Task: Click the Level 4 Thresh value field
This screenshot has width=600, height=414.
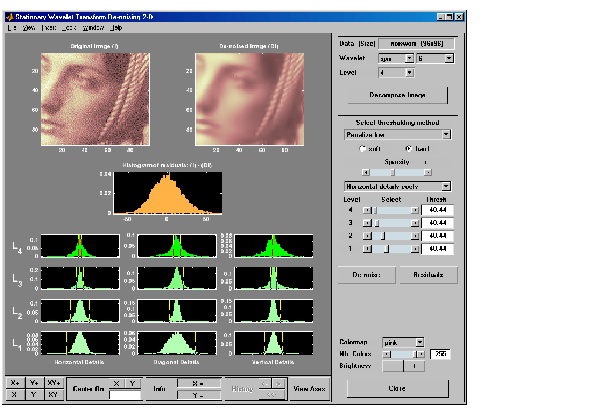Action: (x=437, y=210)
